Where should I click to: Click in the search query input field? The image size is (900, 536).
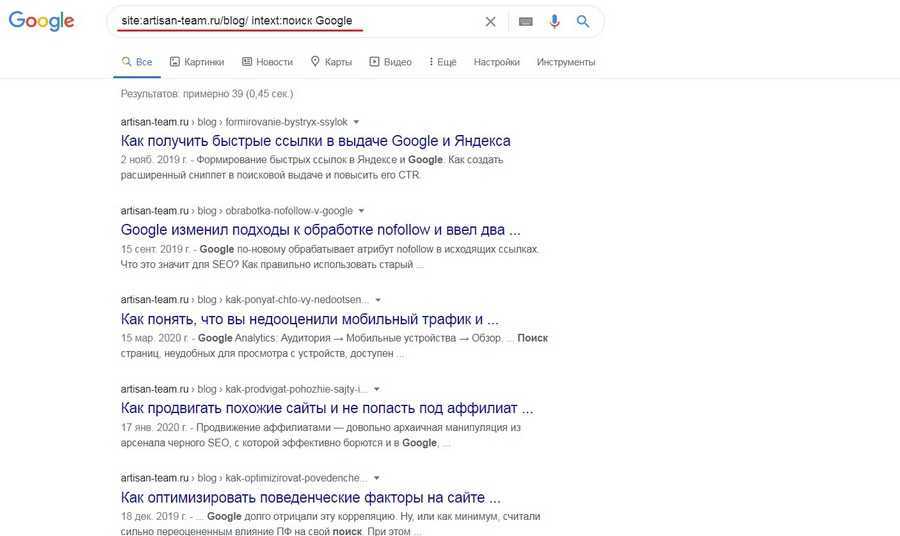(x=300, y=21)
